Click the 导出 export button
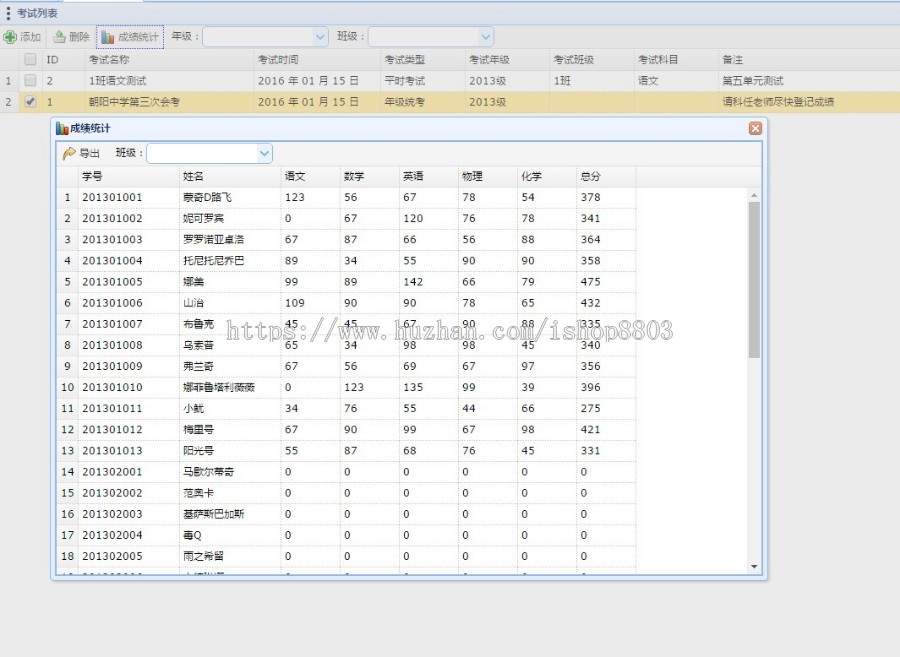Image resolution: width=900 pixels, height=657 pixels. coord(82,153)
